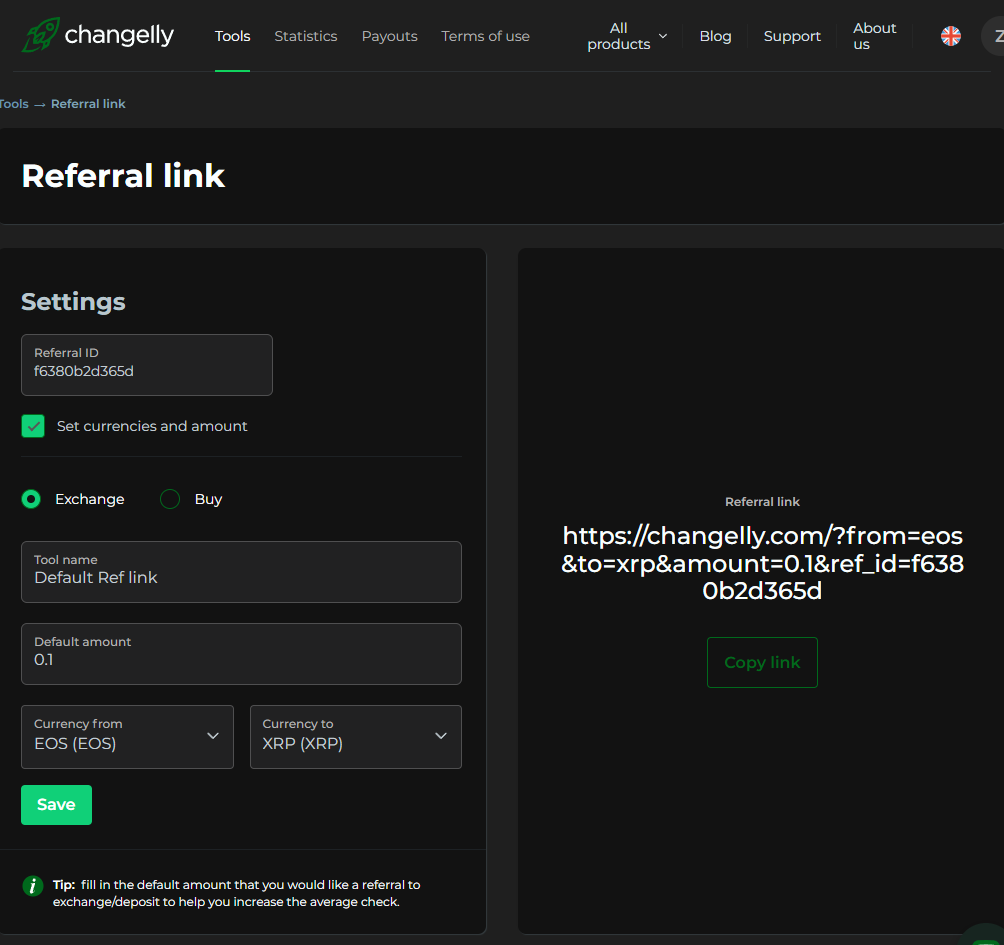Image resolution: width=1004 pixels, height=945 pixels.
Task: Open the Terms of use page
Action: [x=485, y=36]
